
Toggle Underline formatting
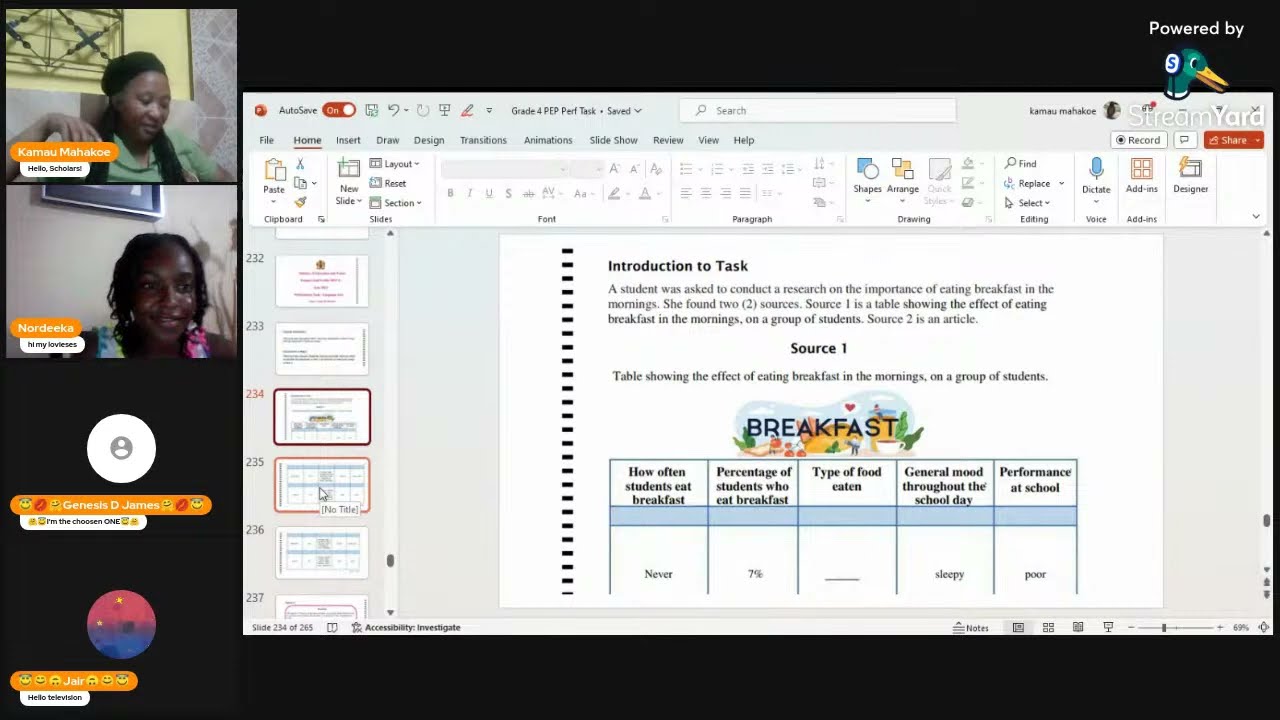click(489, 193)
